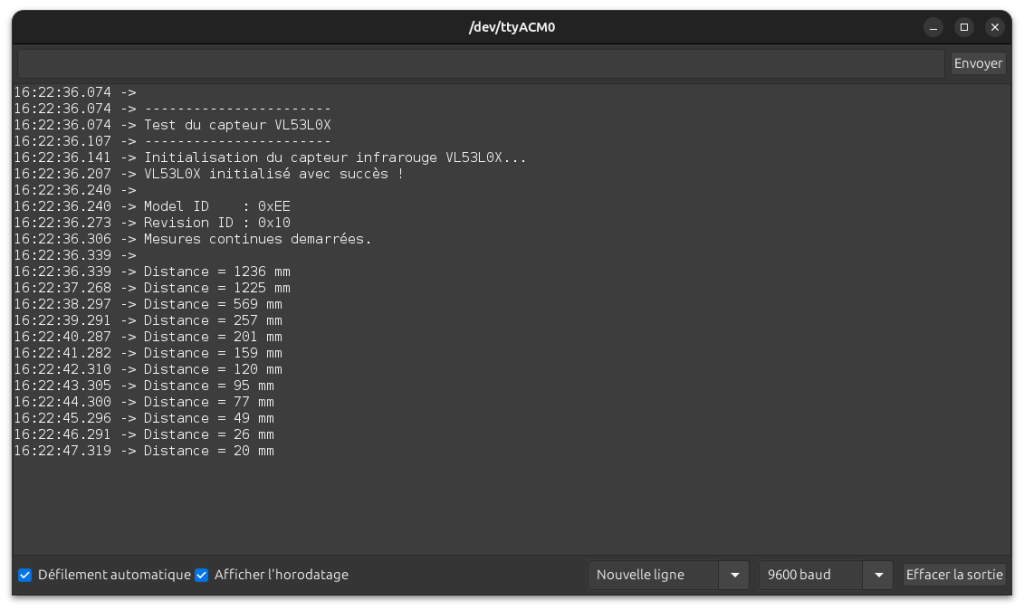Click 'Distance = 201 mm' reading
Viewport: 1024px width, 610px height.
point(213,337)
